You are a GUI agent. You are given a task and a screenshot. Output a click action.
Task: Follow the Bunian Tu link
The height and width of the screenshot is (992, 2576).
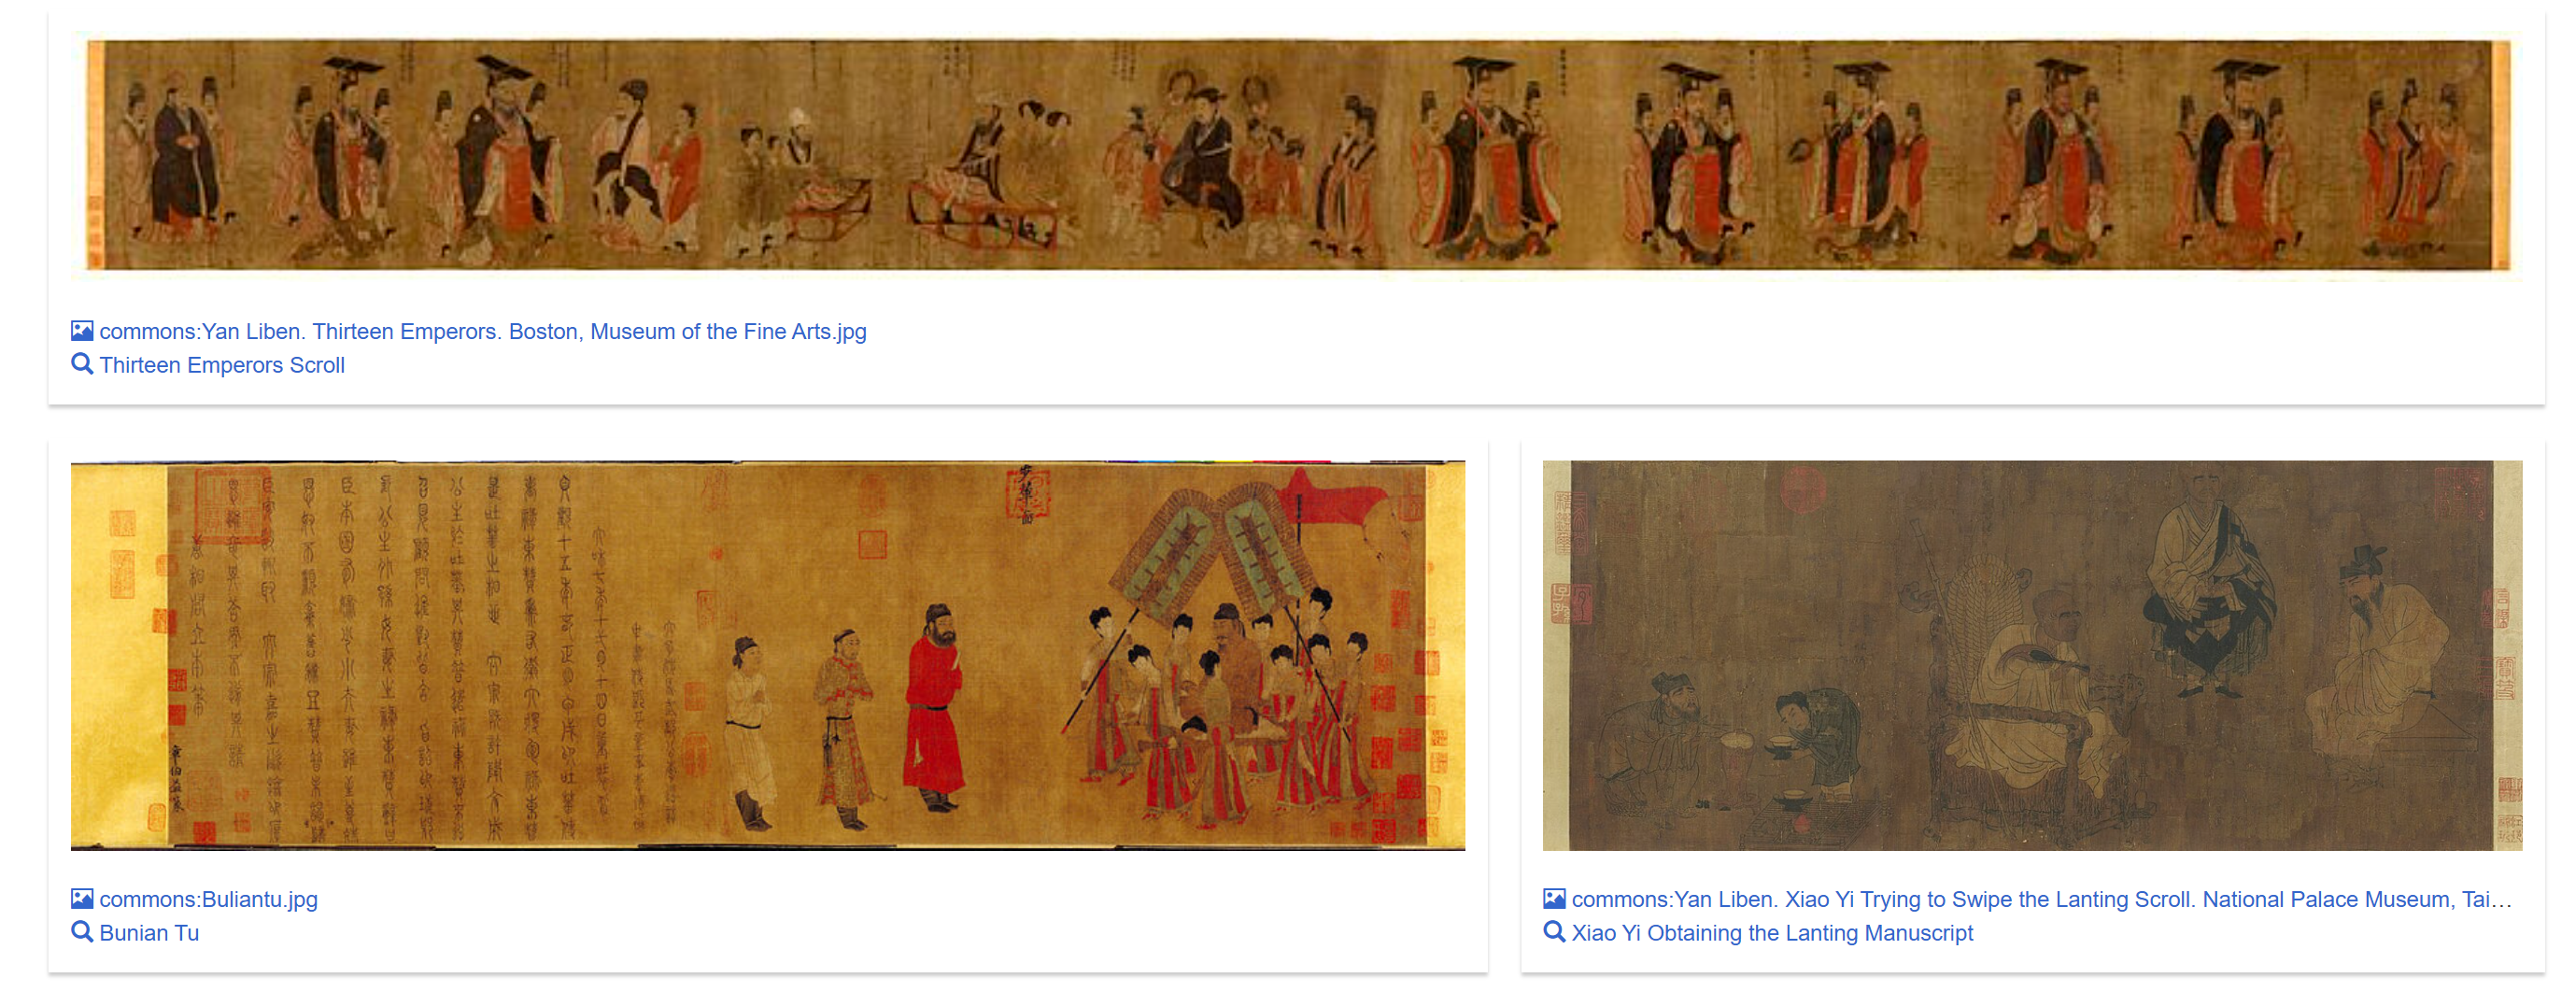click(x=149, y=933)
